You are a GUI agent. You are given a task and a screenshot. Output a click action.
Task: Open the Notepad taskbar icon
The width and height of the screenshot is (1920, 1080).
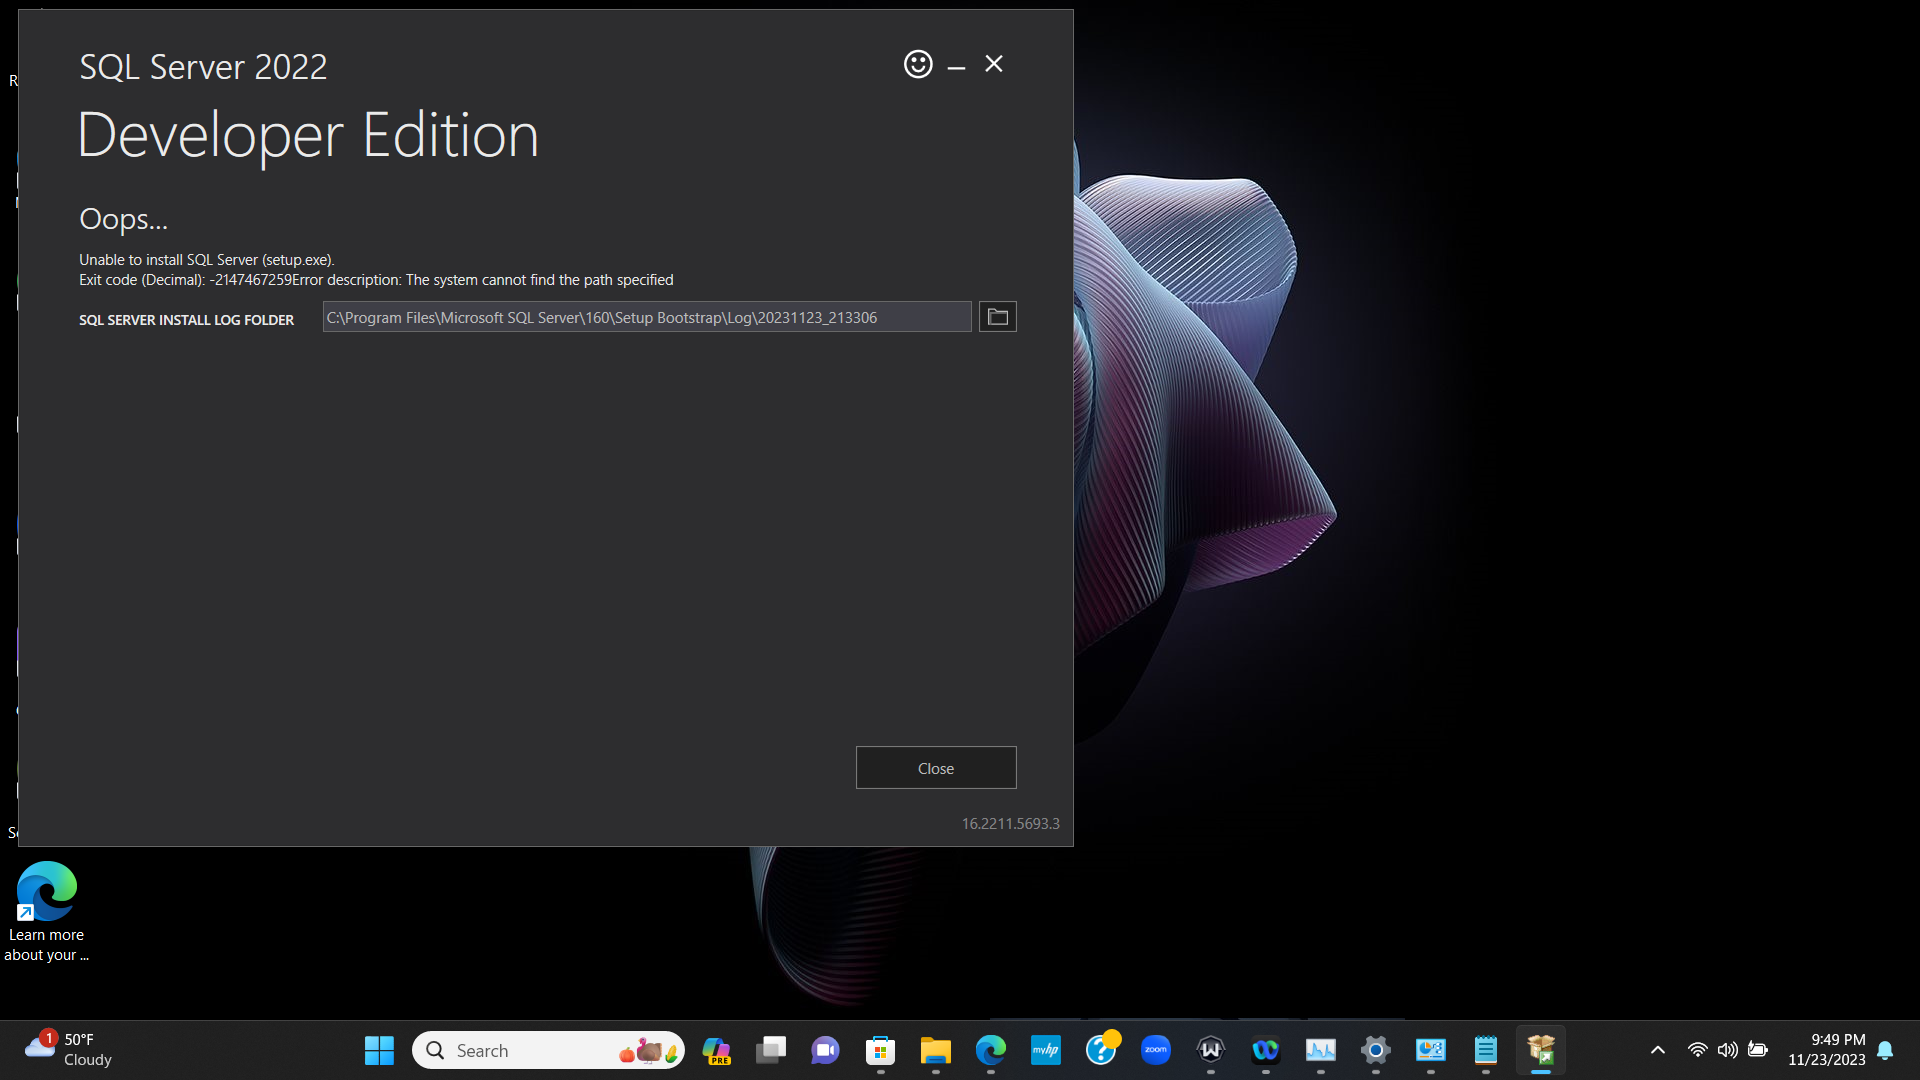1486,1050
